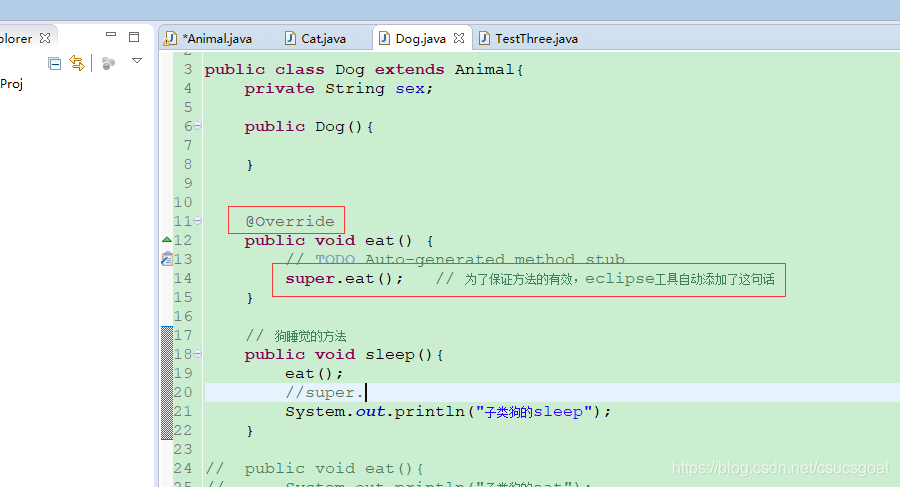The width and height of the screenshot is (900, 487).
Task: Click line number 16 in the gutter
Action: (x=183, y=316)
